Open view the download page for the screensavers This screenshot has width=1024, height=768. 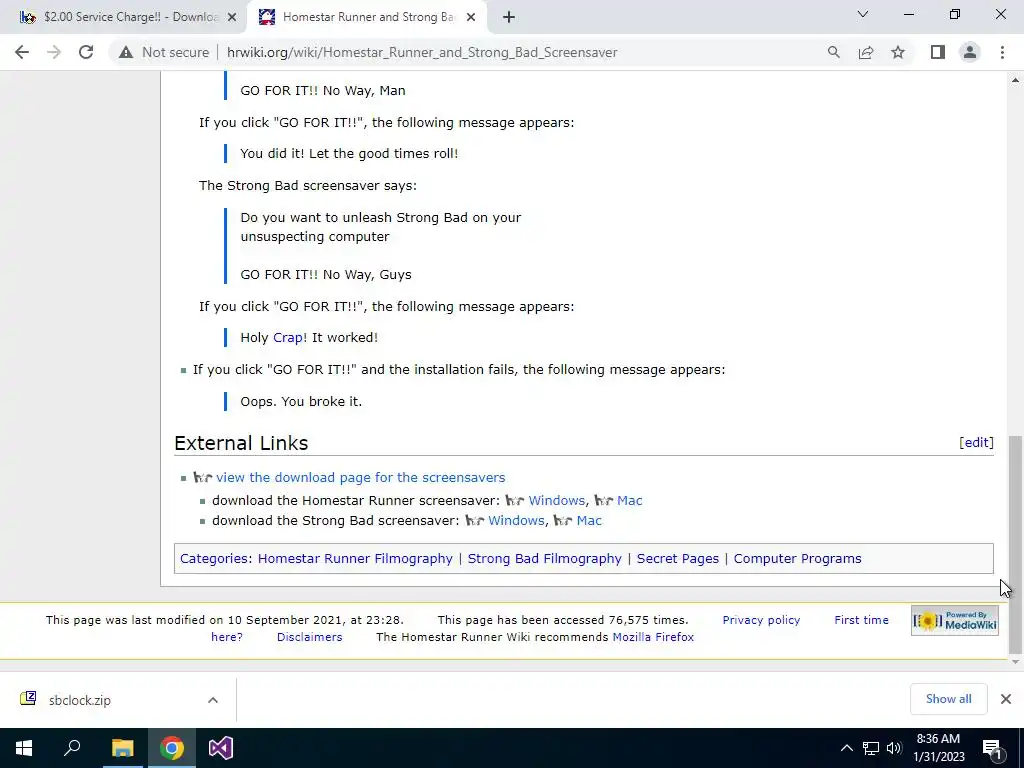click(360, 477)
